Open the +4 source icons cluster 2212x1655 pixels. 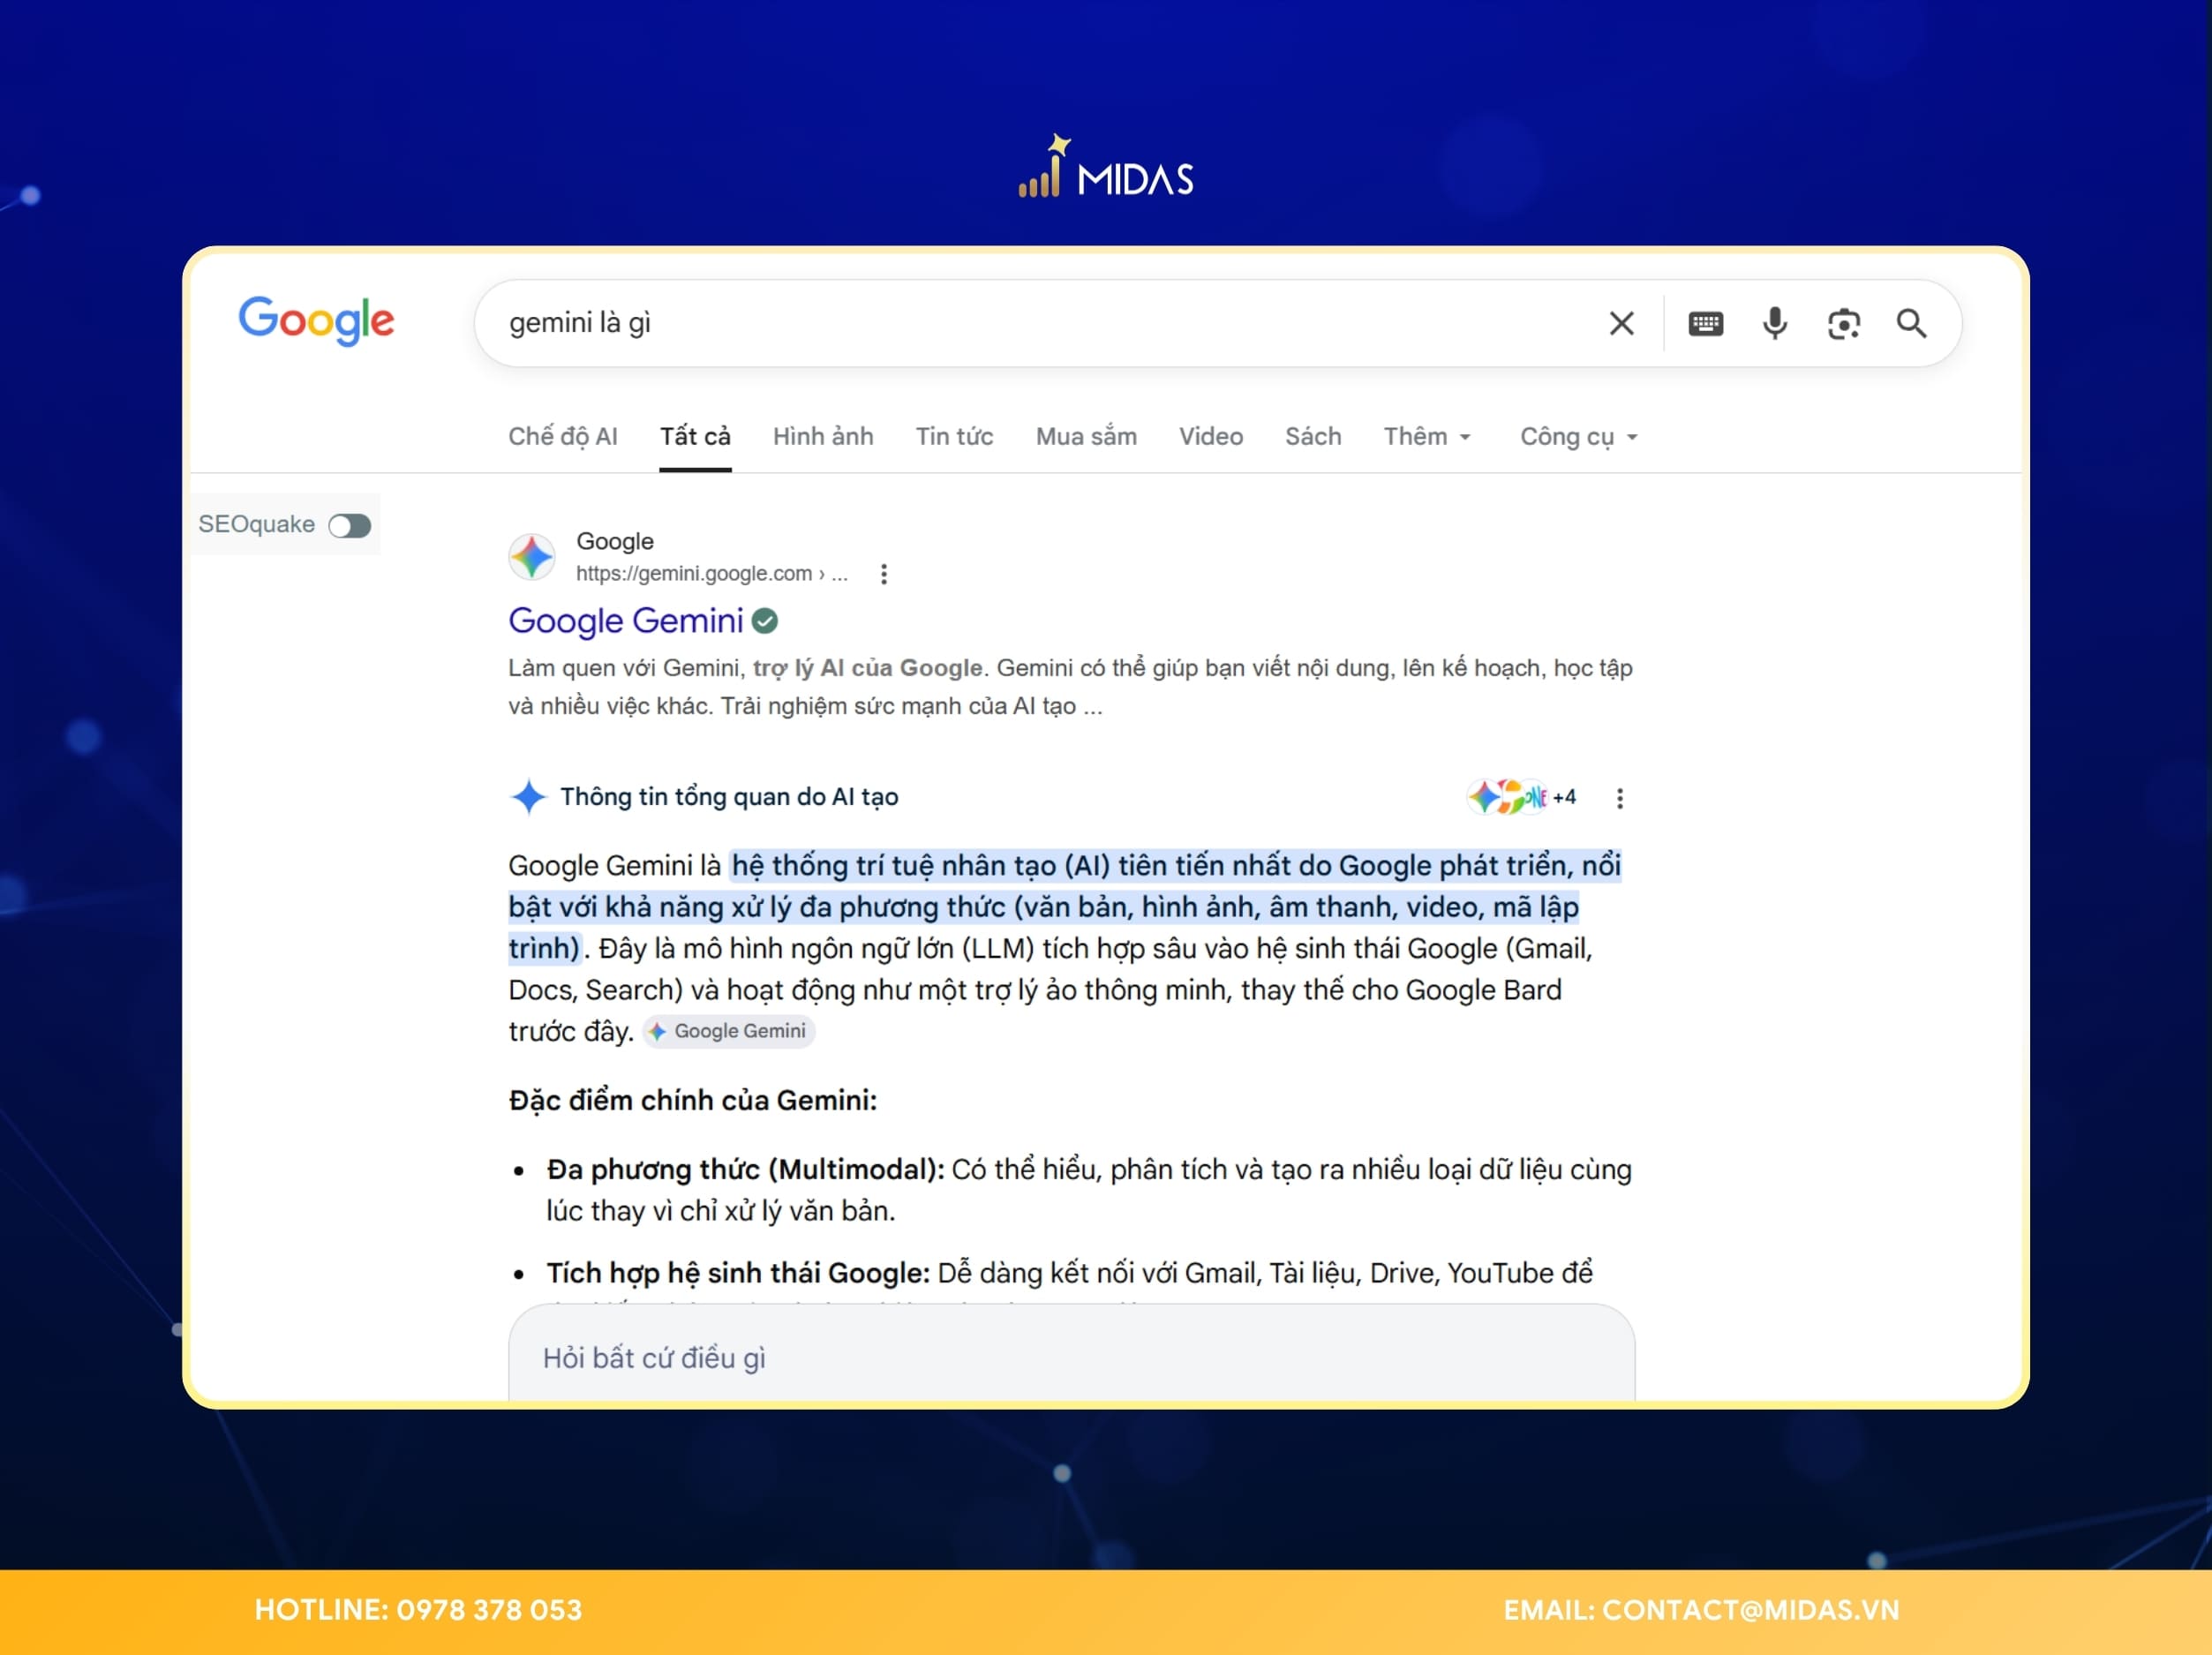[1521, 797]
